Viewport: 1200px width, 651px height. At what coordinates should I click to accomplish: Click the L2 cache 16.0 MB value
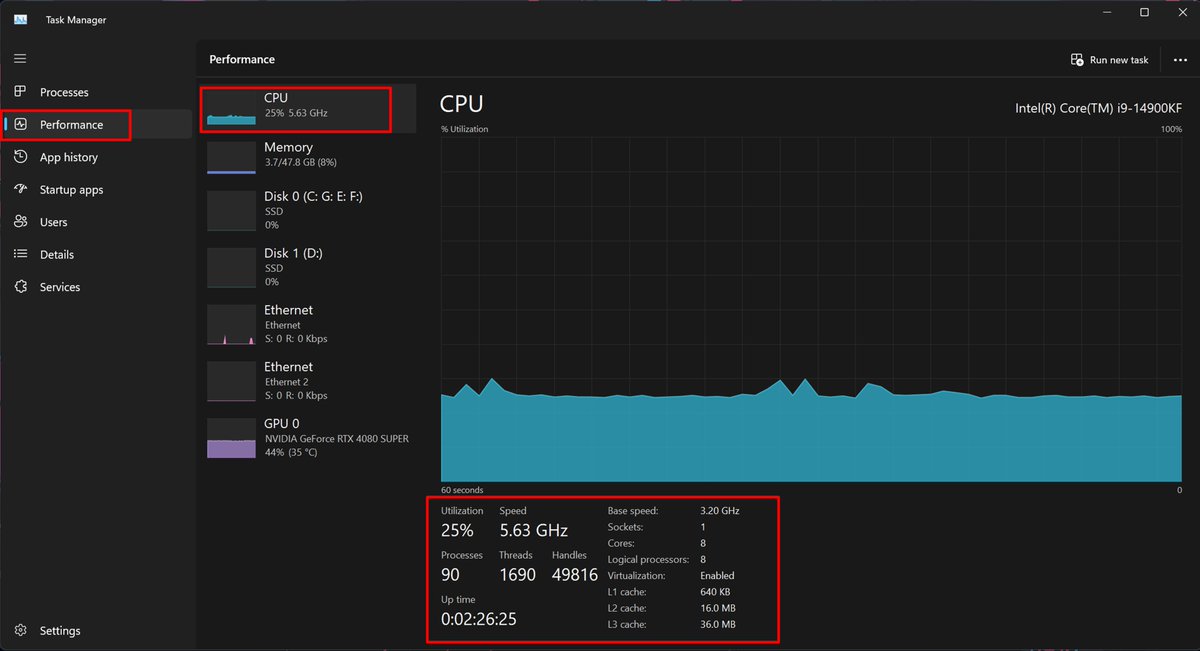(x=718, y=608)
